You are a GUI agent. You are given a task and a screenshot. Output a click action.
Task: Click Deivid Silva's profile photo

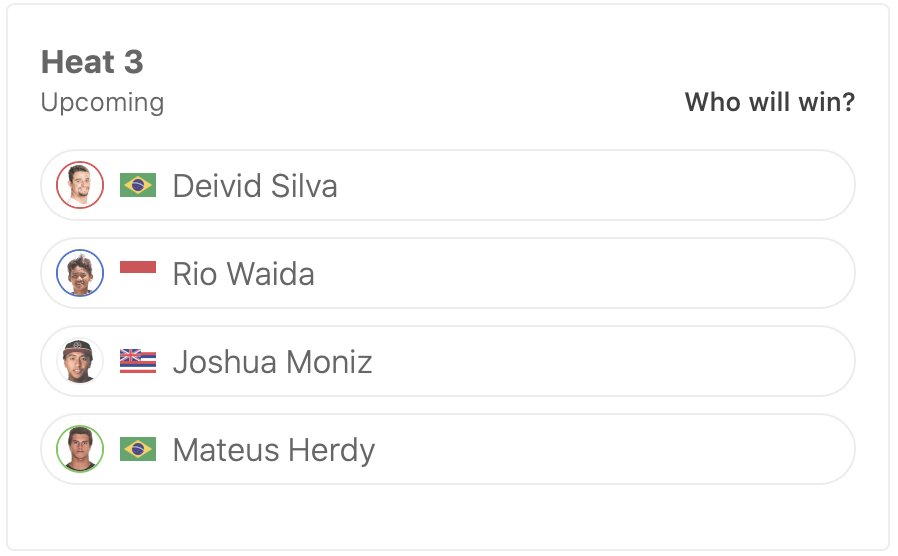pyautogui.click(x=80, y=185)
